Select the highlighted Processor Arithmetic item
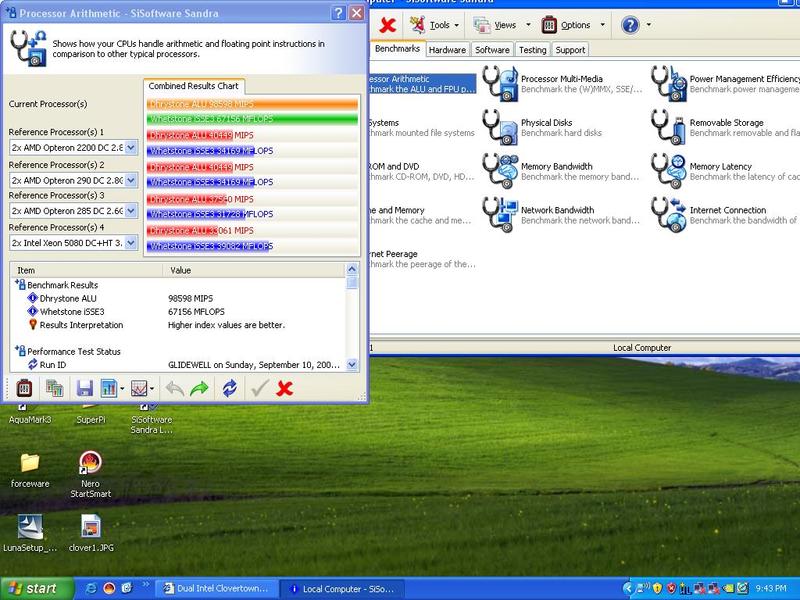The height and width of the screenshot is (600, 800). (x=422, y=84)
